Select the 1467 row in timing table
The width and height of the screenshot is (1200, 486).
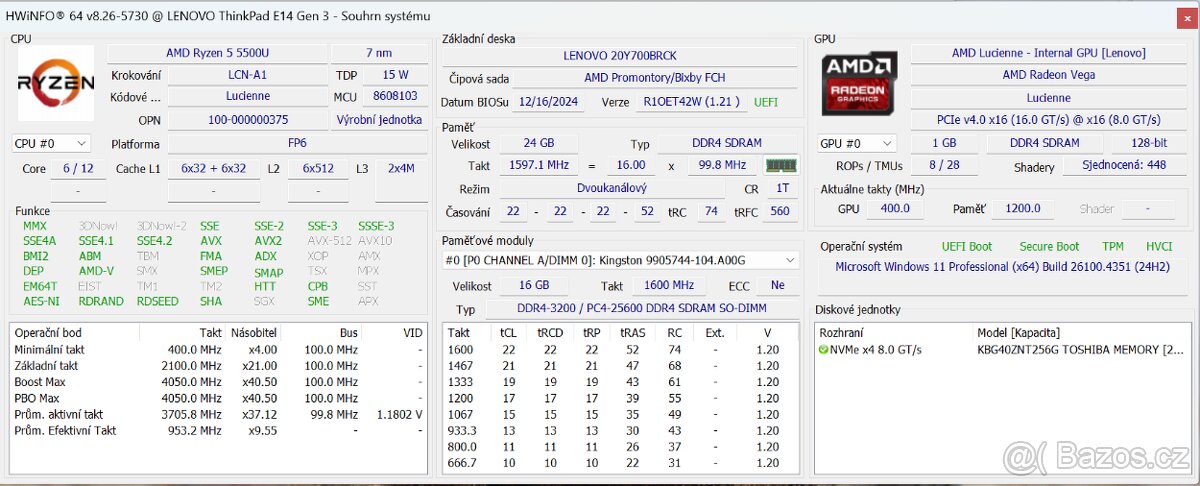coord(621,366)
